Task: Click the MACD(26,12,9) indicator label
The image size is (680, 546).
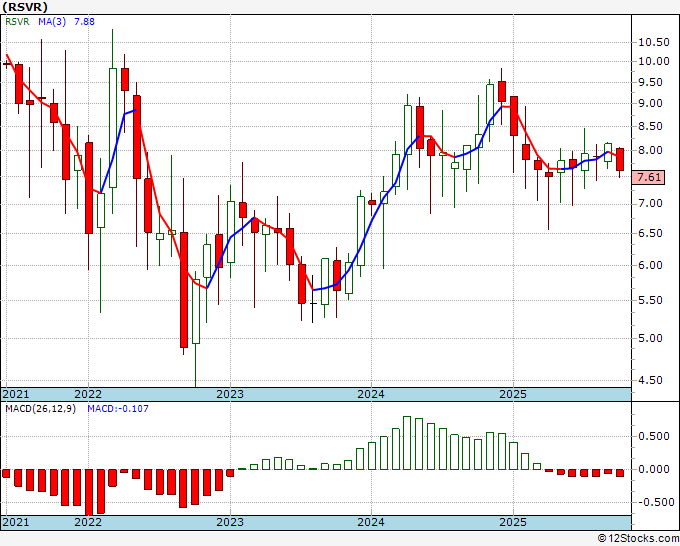Action: 40,409
